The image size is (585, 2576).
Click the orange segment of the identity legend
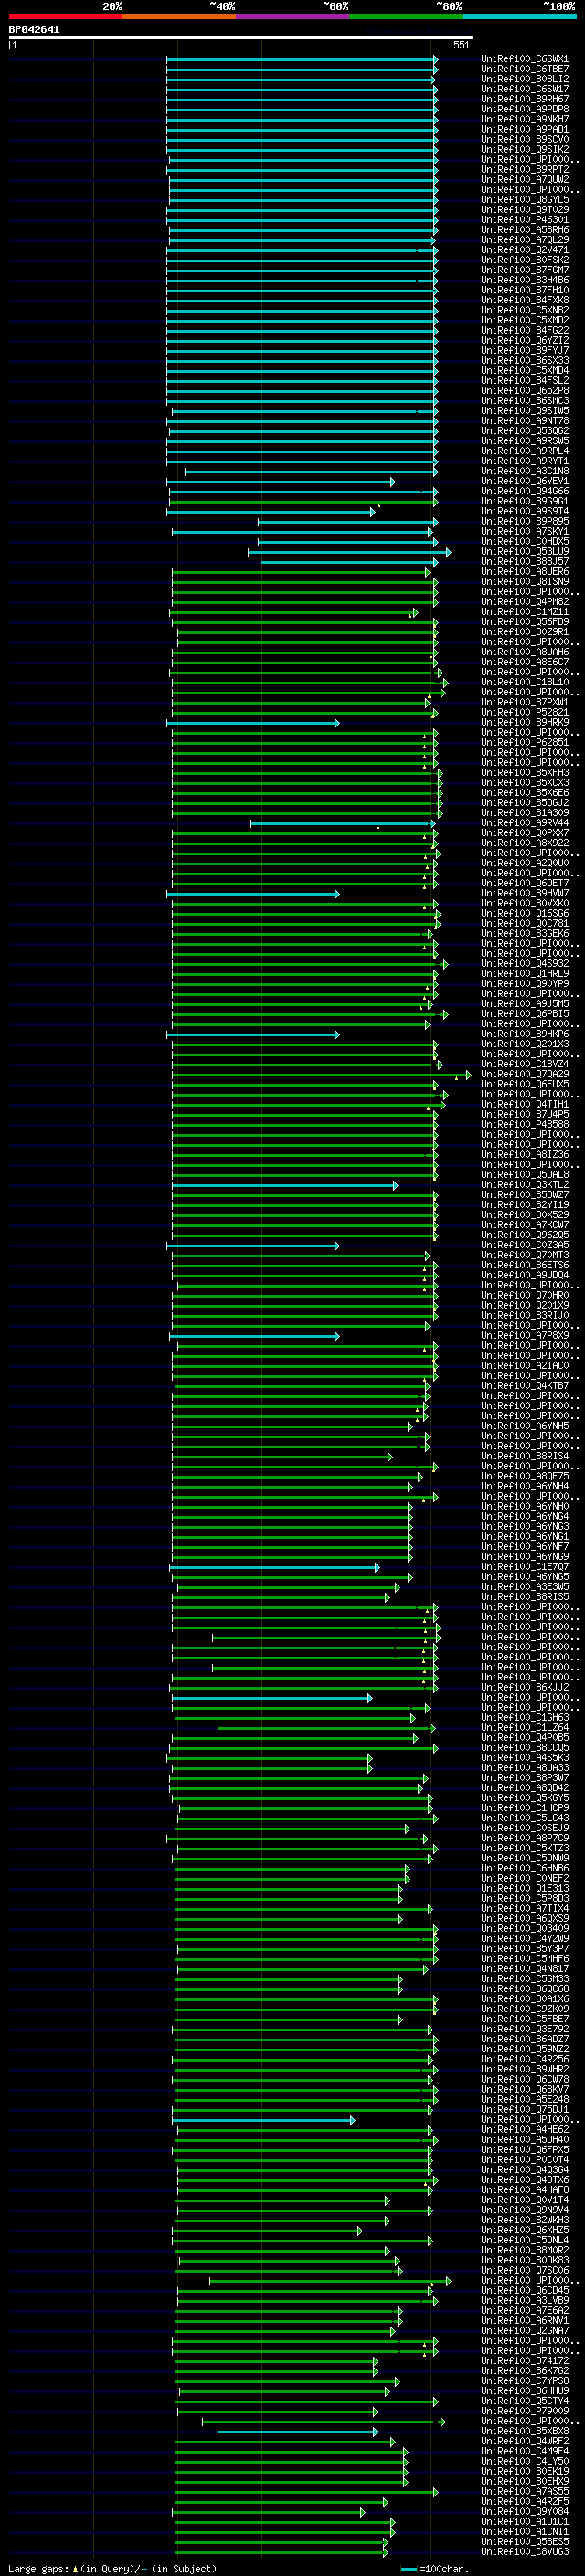tap(179, 16)
